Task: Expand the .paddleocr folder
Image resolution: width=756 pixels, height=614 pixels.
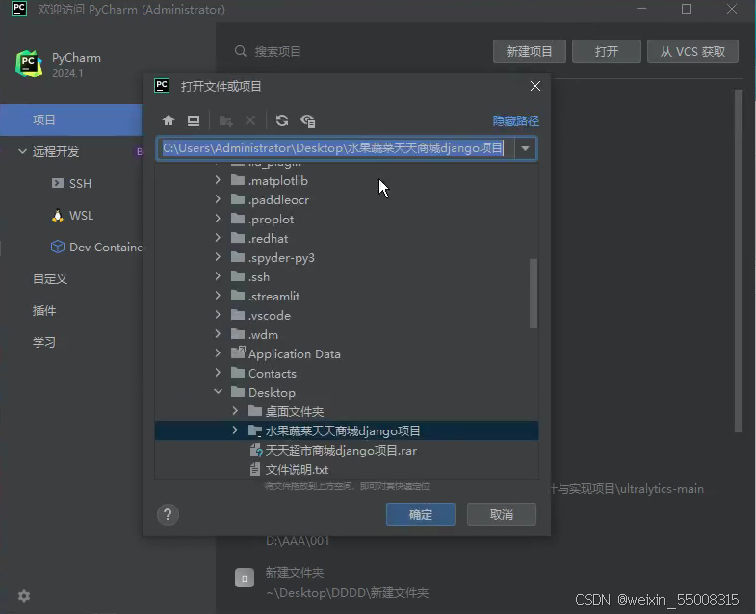Action: (218, 199)
